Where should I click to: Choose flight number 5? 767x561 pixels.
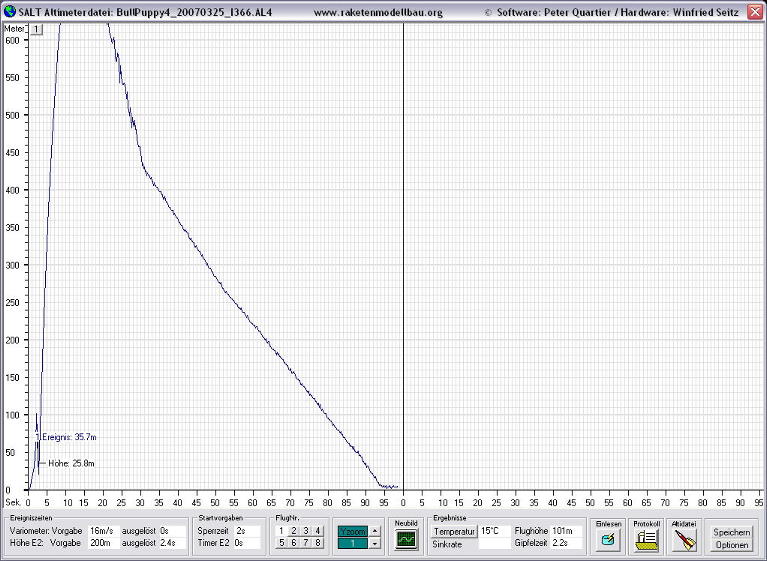[x=282, y=543]
